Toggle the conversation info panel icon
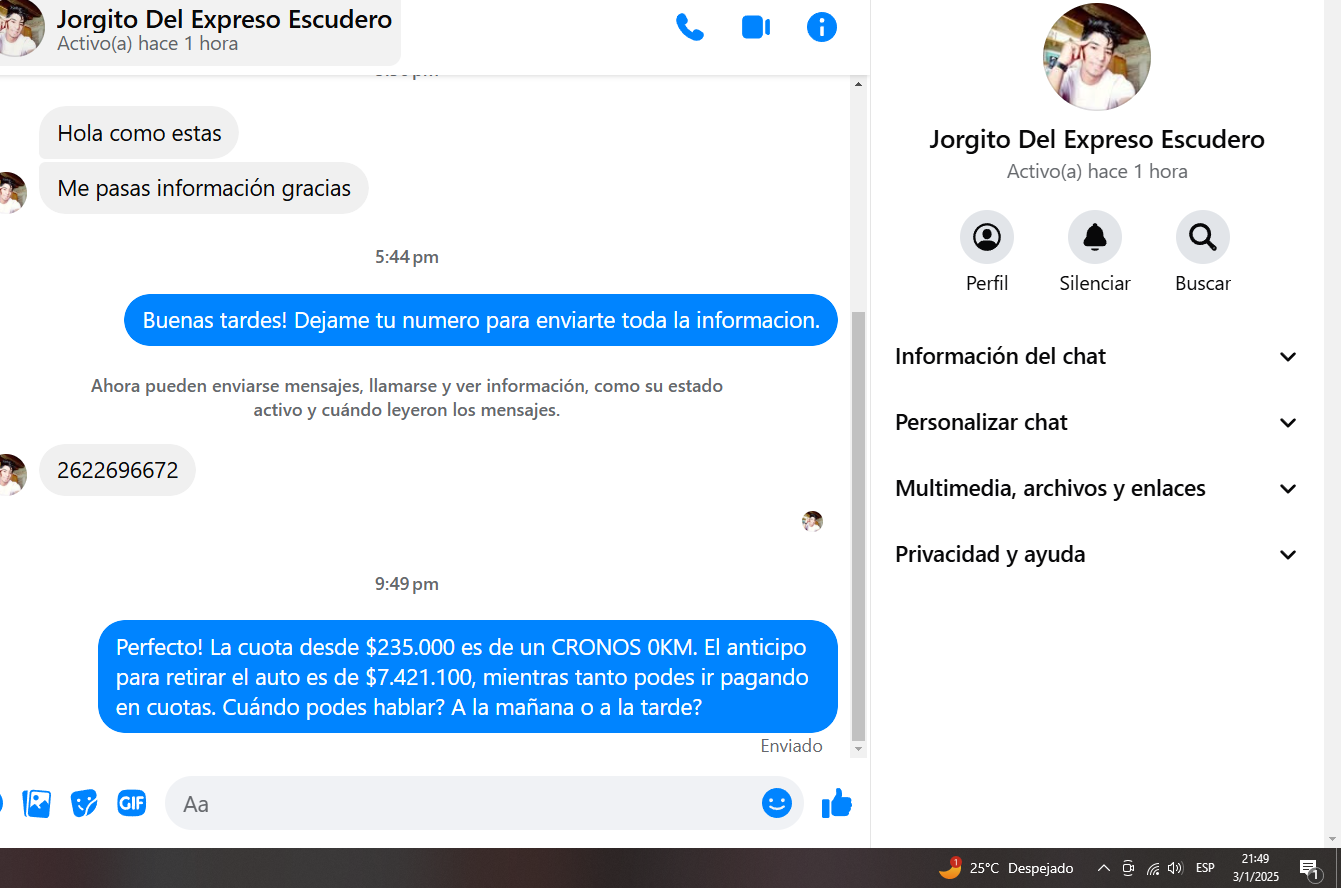 (821, 27)
